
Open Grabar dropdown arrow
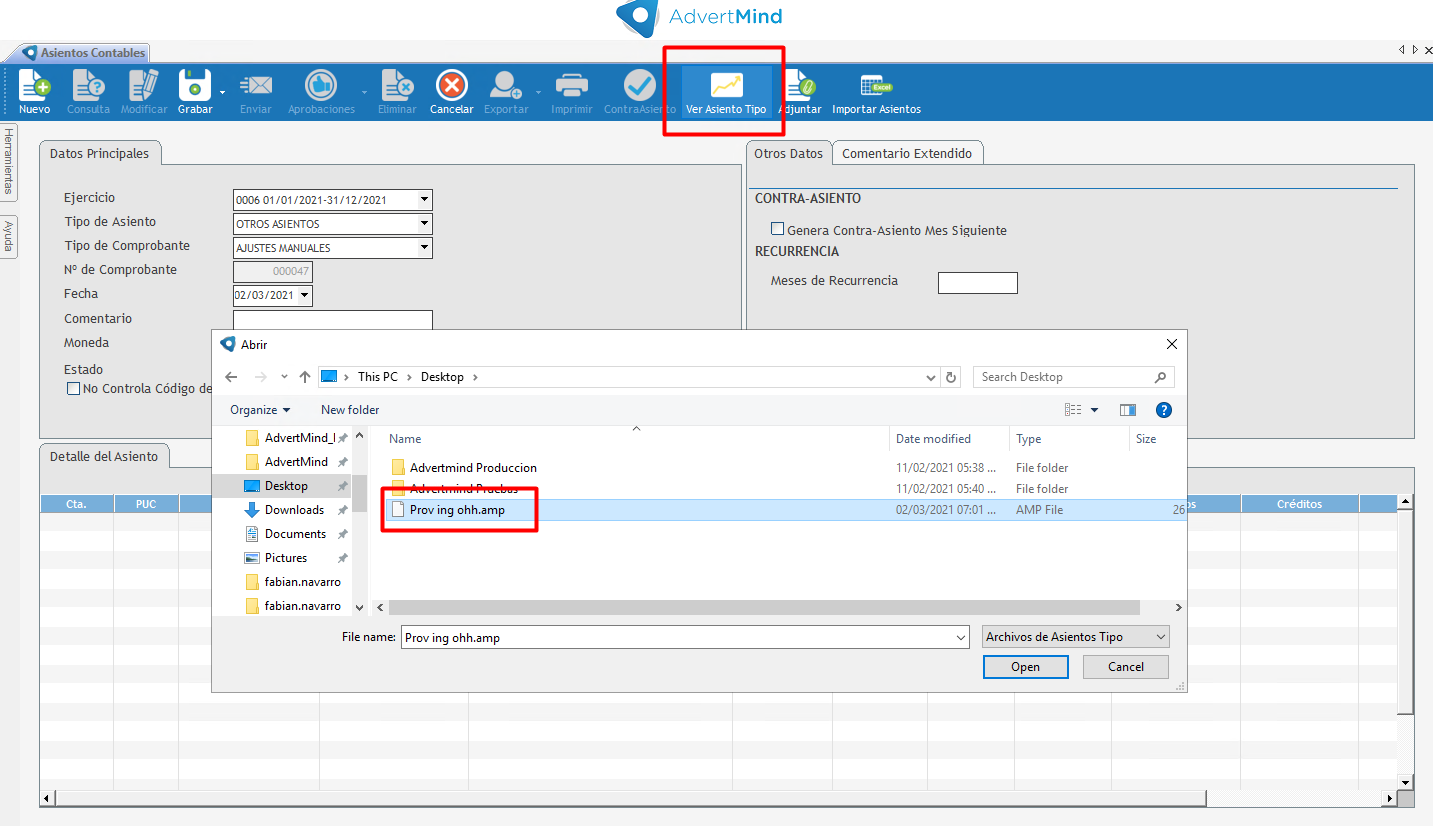tap(222, 92)
